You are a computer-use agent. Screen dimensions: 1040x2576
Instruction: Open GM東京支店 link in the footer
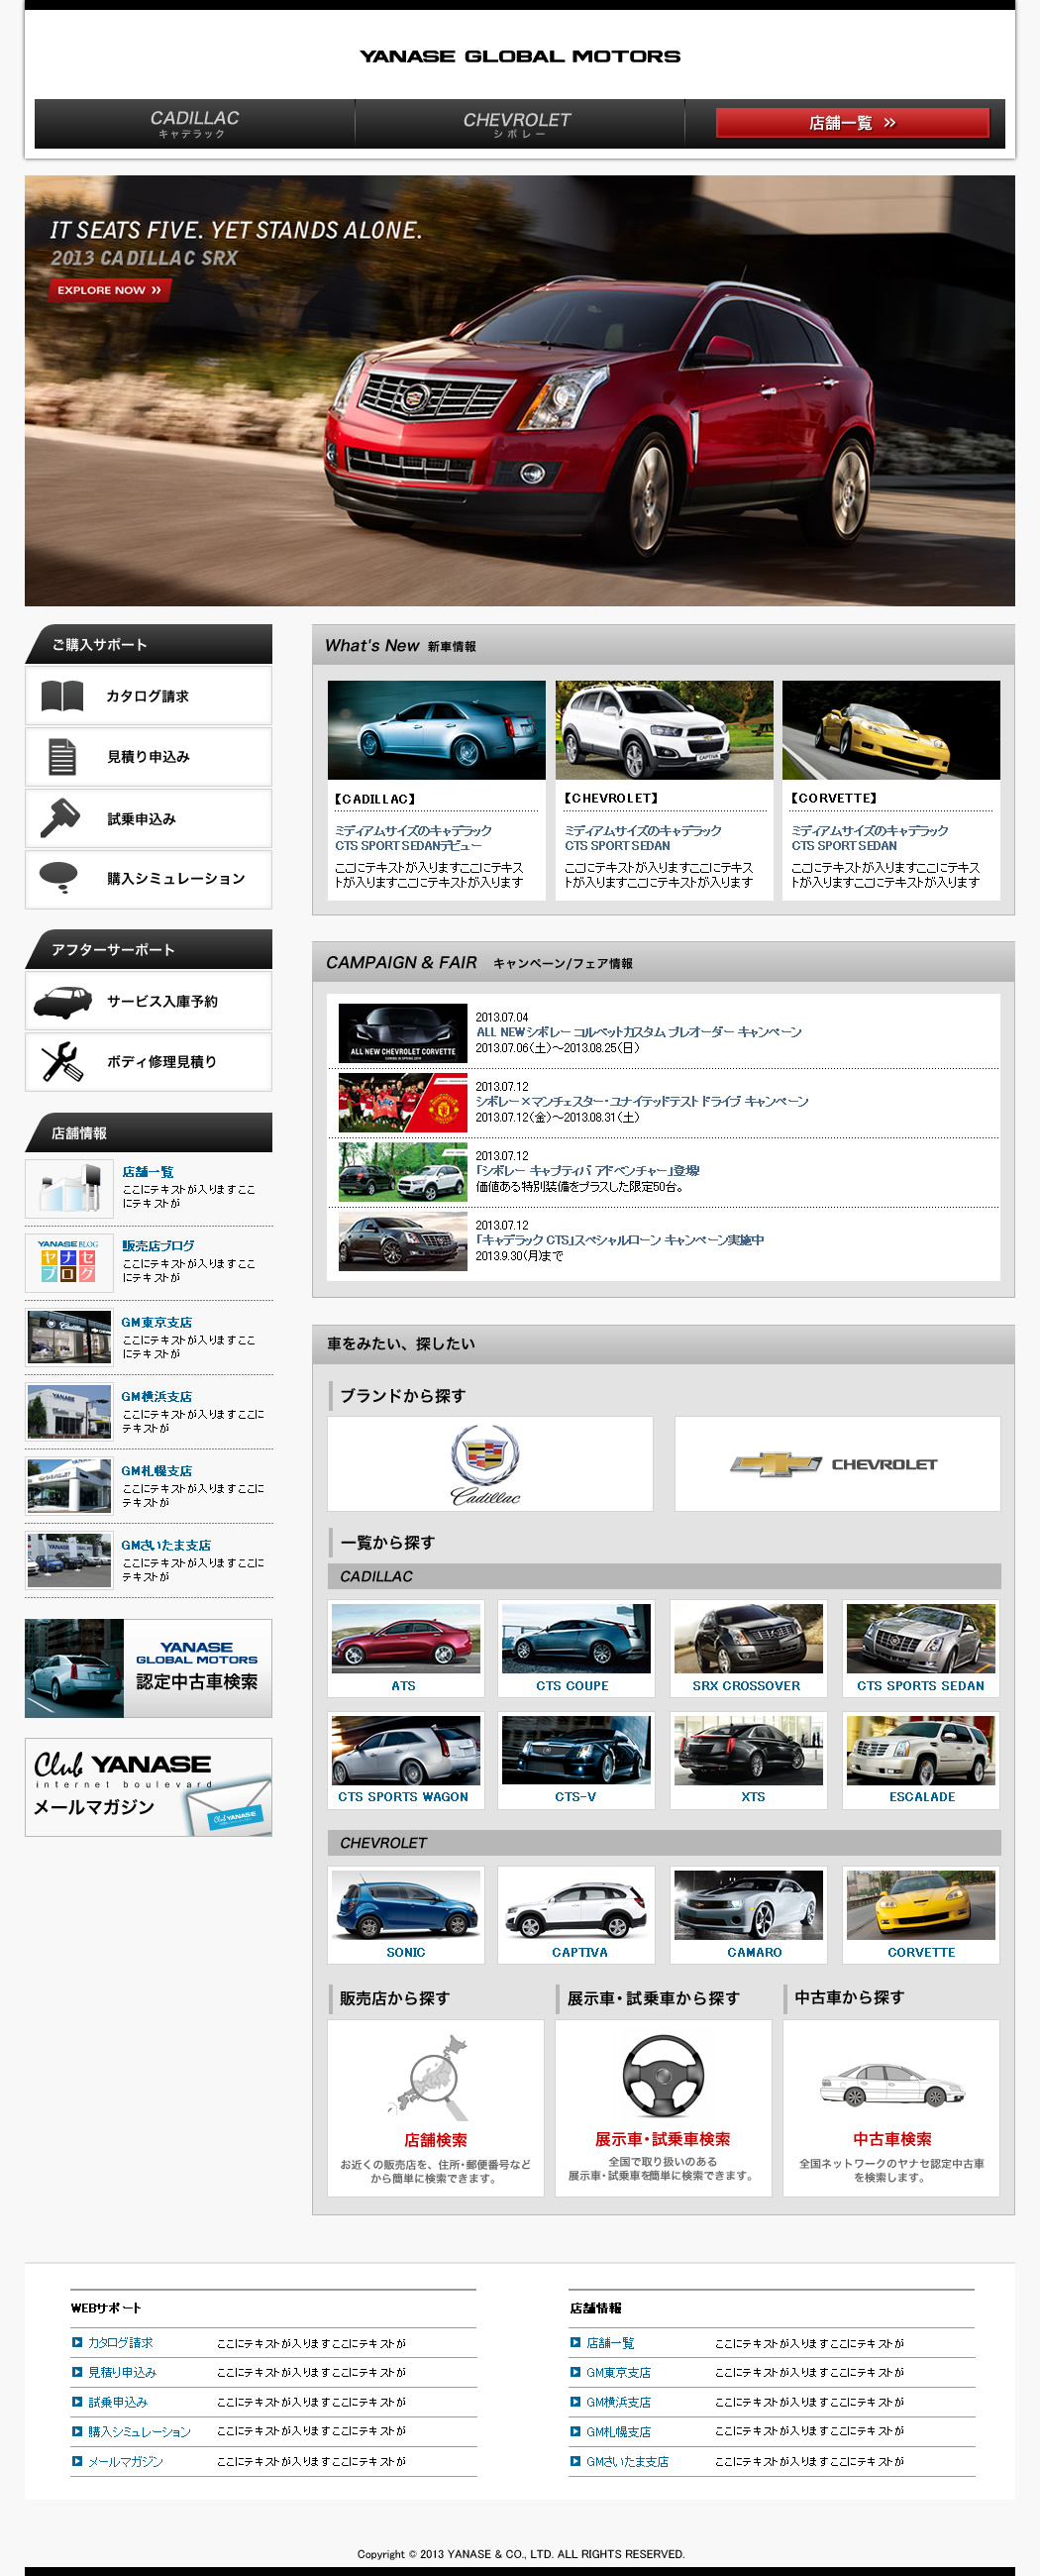tap(618, 2373)
